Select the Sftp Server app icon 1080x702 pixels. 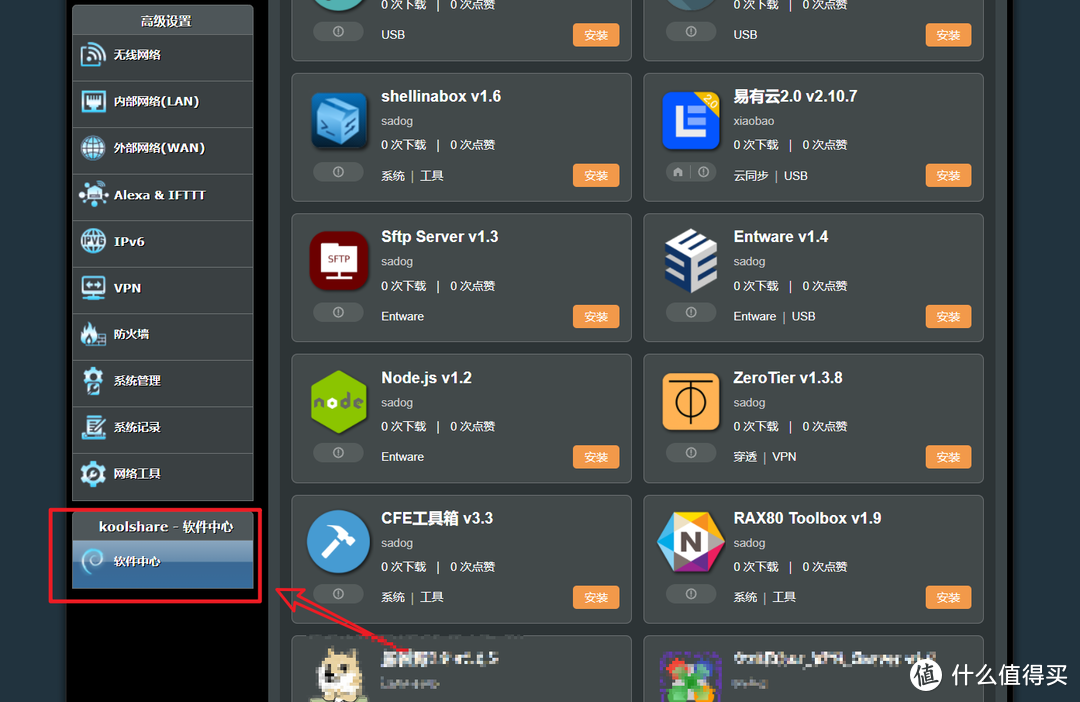[x=339, y=260]
